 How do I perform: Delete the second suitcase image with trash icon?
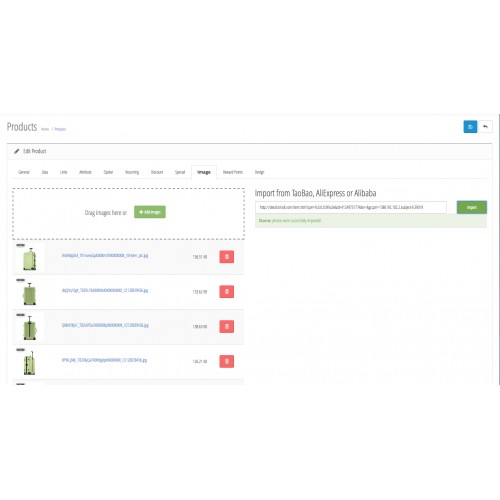coord(227,292)
